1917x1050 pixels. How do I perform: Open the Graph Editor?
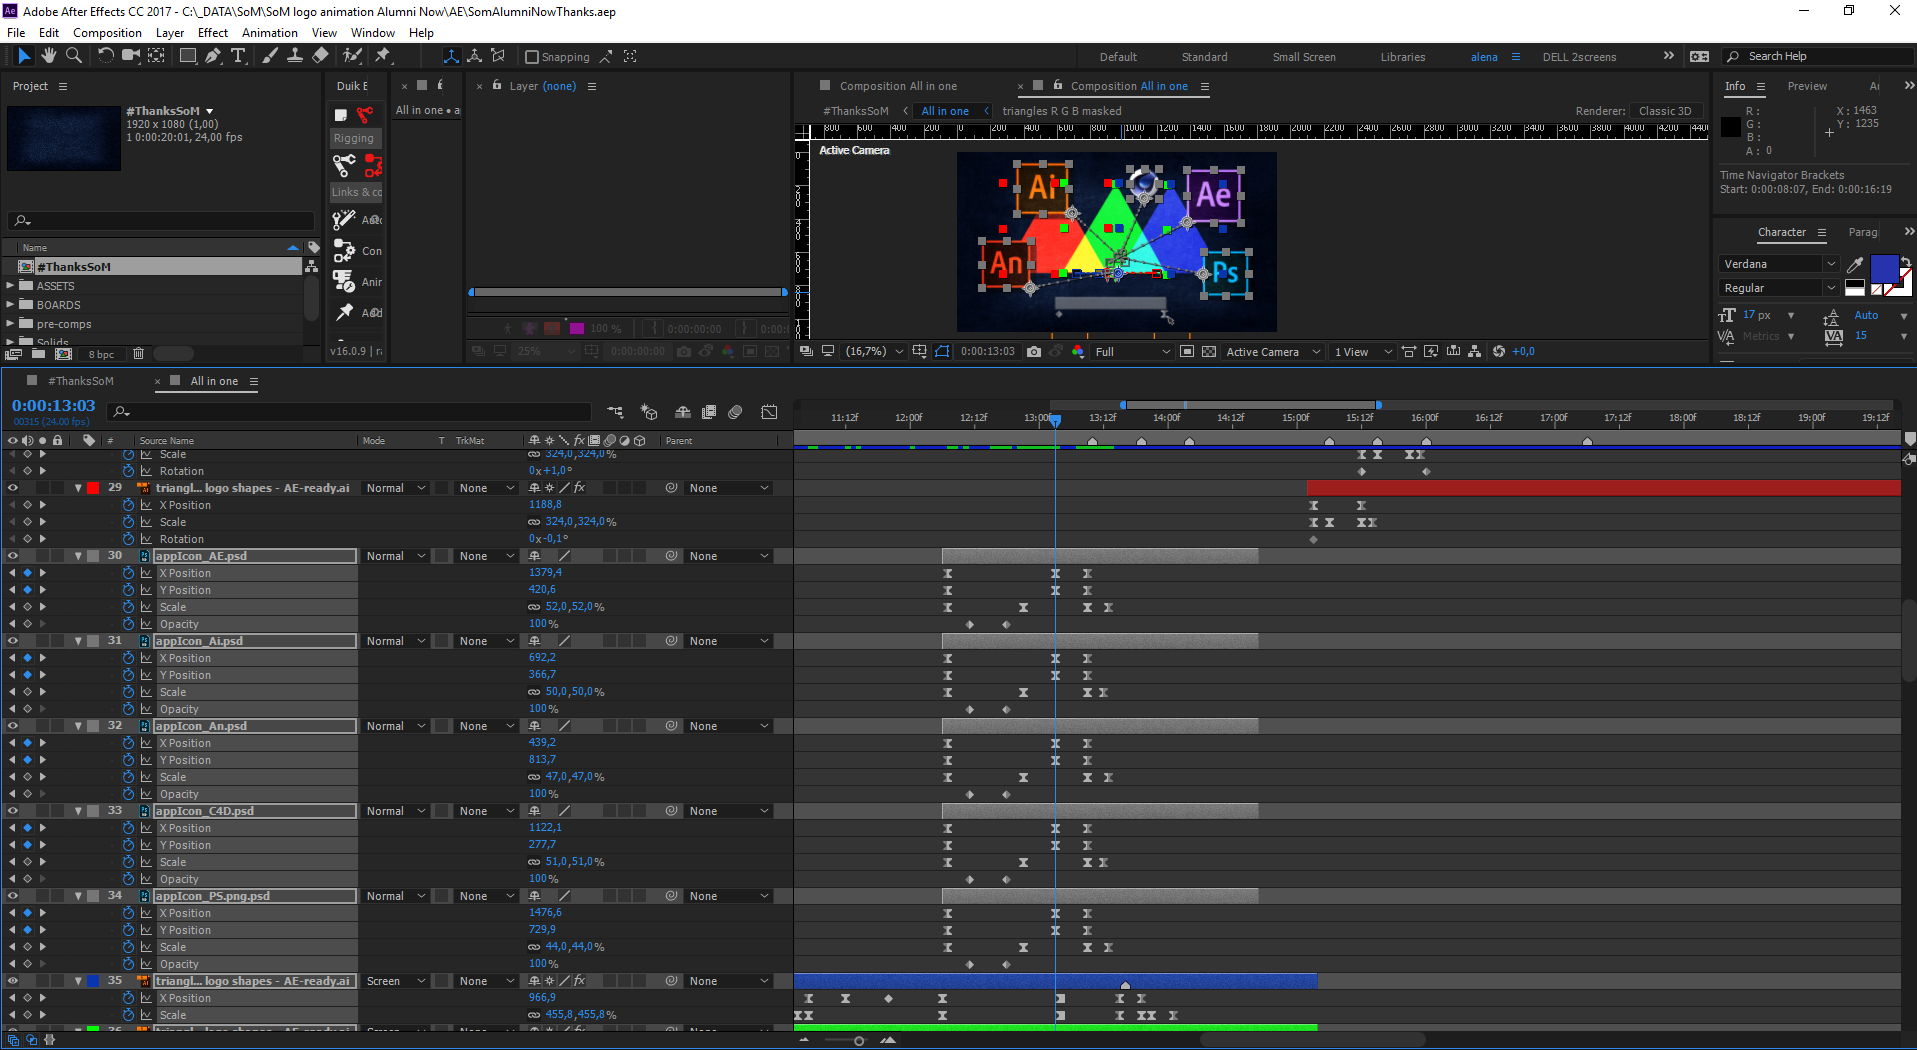click(x=769, y=412)
